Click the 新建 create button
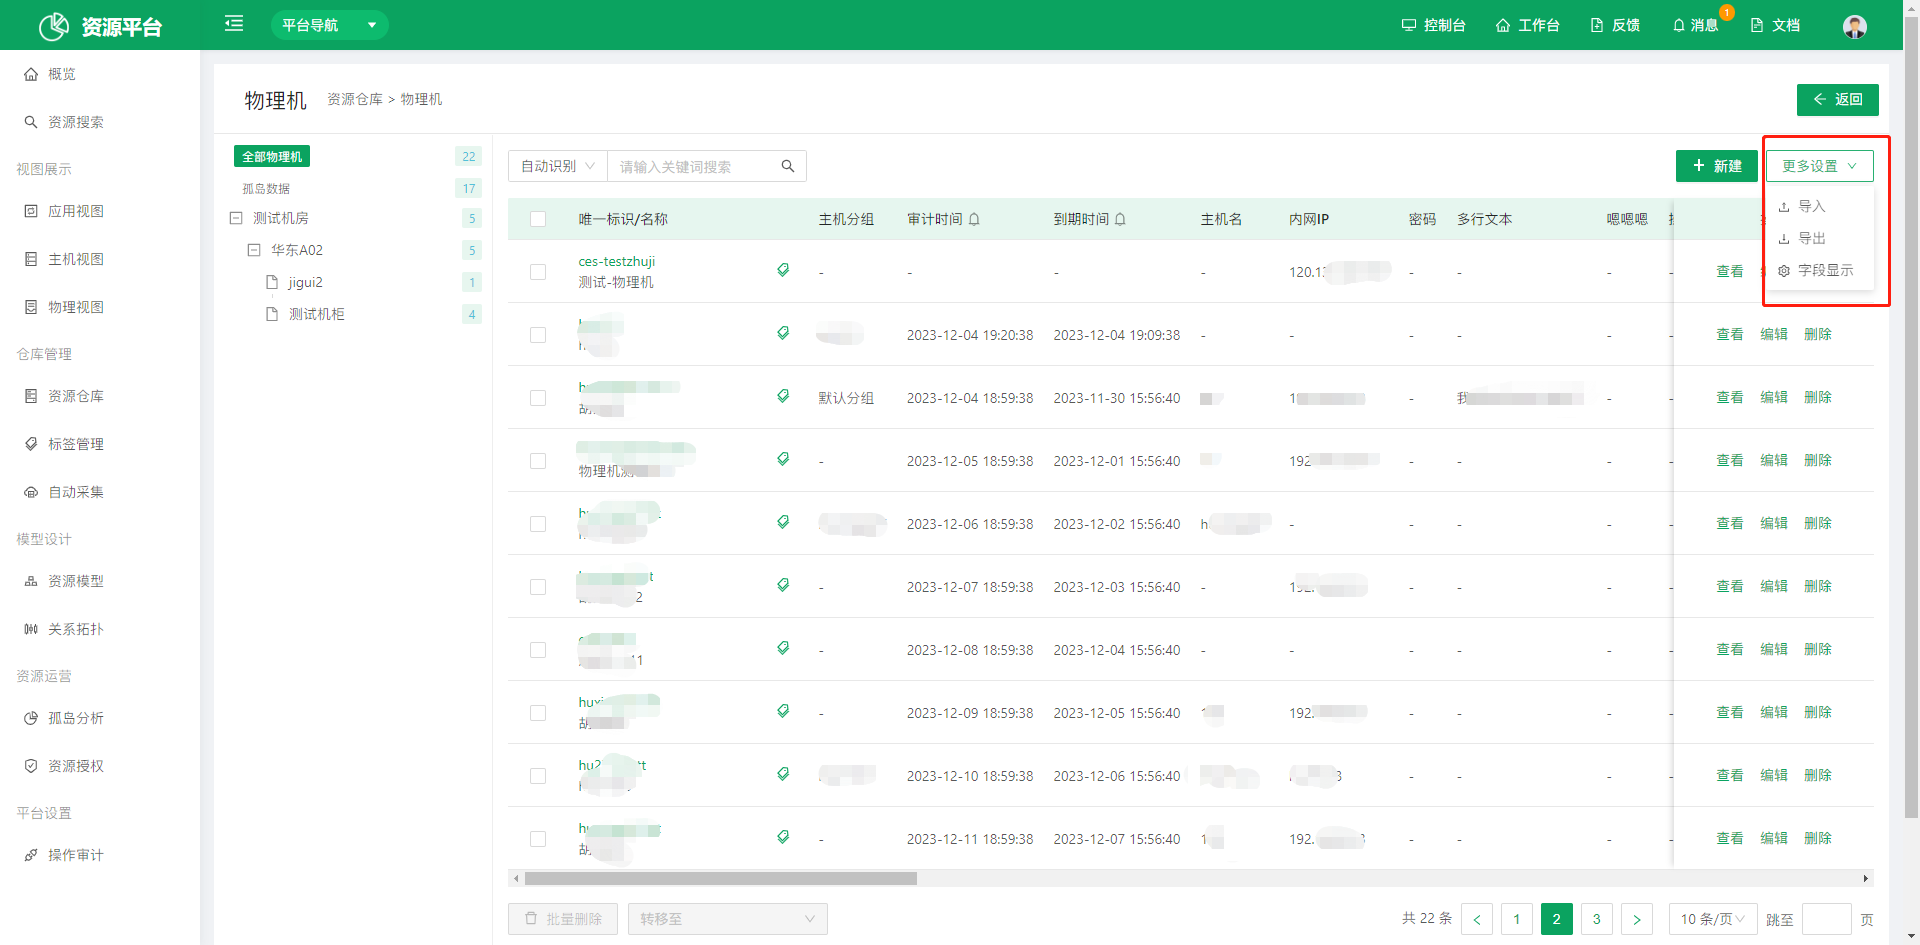 coord(1716,166)
